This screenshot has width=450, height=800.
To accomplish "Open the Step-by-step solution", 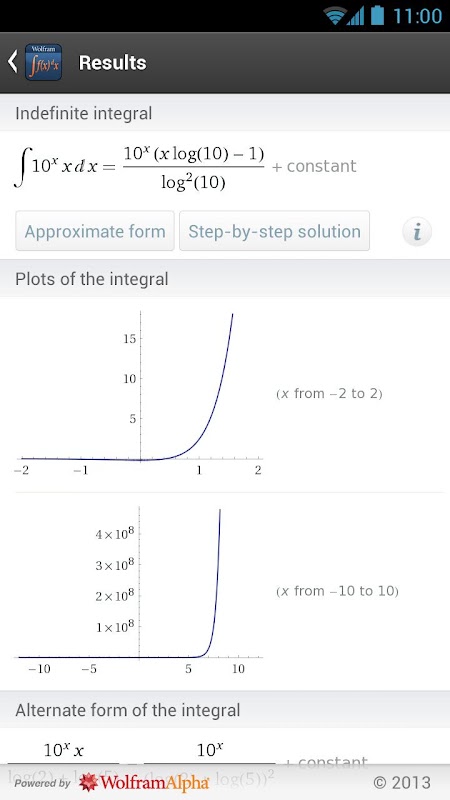I will (274, 231).
